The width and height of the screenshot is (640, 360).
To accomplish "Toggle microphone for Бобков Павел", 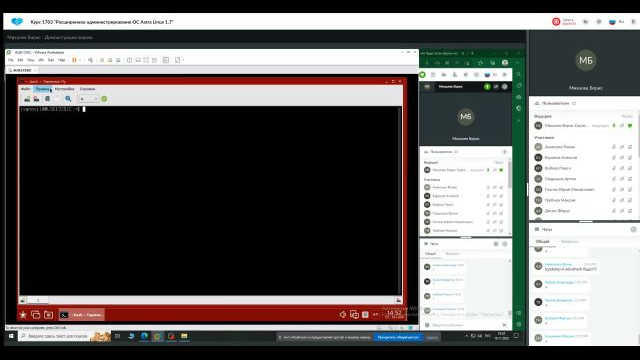I will 613,168.
